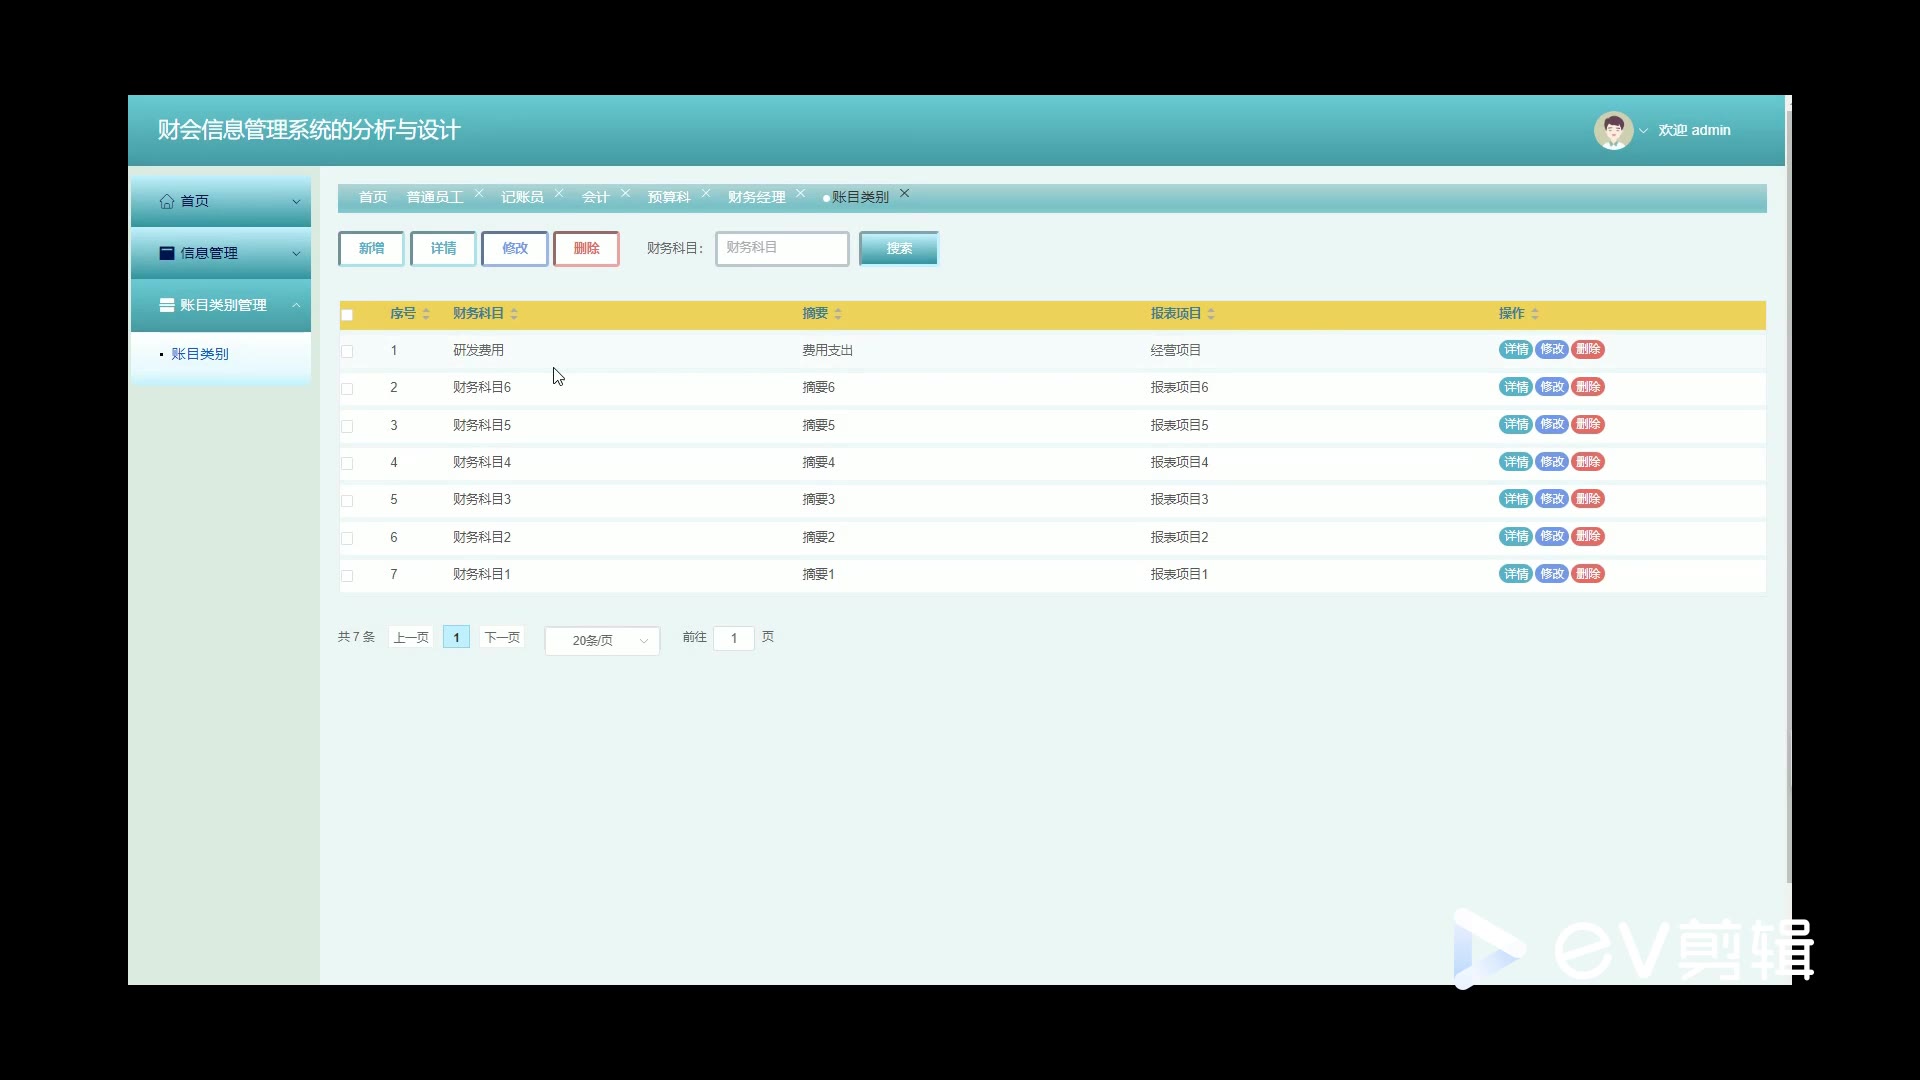1920x1080 pixels.
Task: Switch to the 财务经理 tab
Action: click(756, 197)
